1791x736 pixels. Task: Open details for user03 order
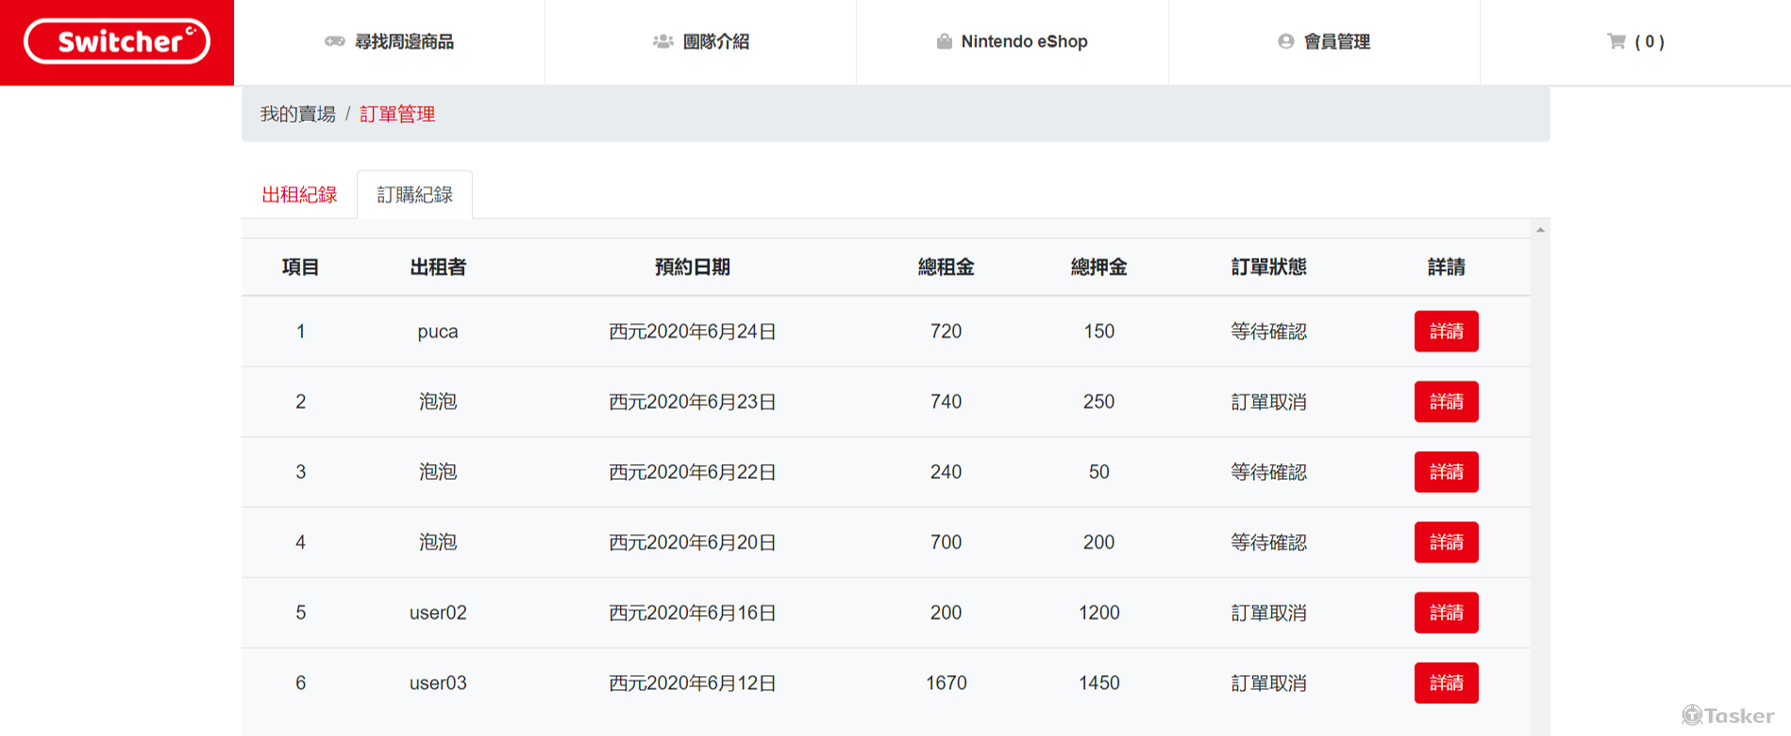tap(1445, 683)
